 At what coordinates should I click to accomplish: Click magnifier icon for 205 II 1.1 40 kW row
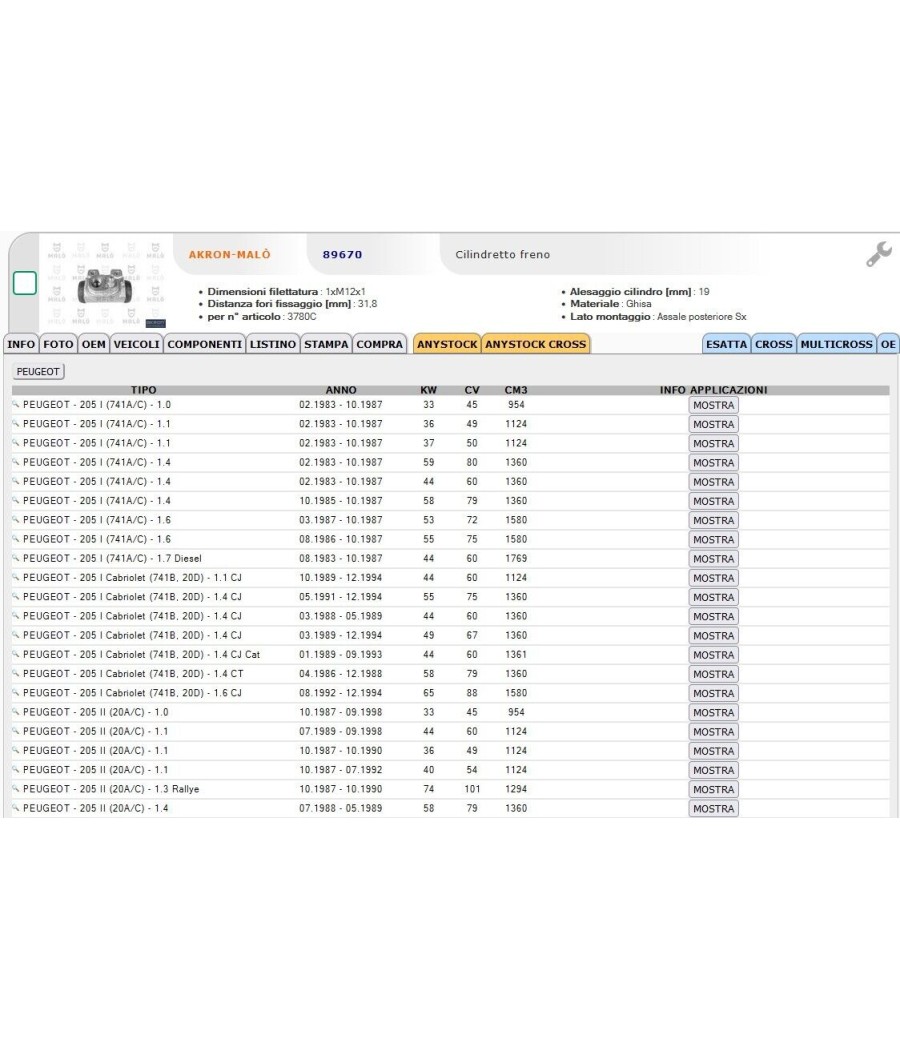[15, 769]
